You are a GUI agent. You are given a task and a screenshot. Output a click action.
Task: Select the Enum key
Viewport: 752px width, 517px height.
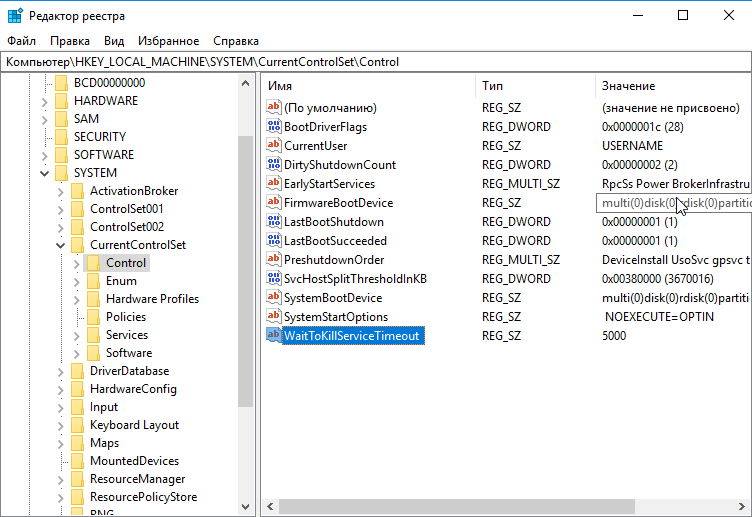tap(121, 281)
